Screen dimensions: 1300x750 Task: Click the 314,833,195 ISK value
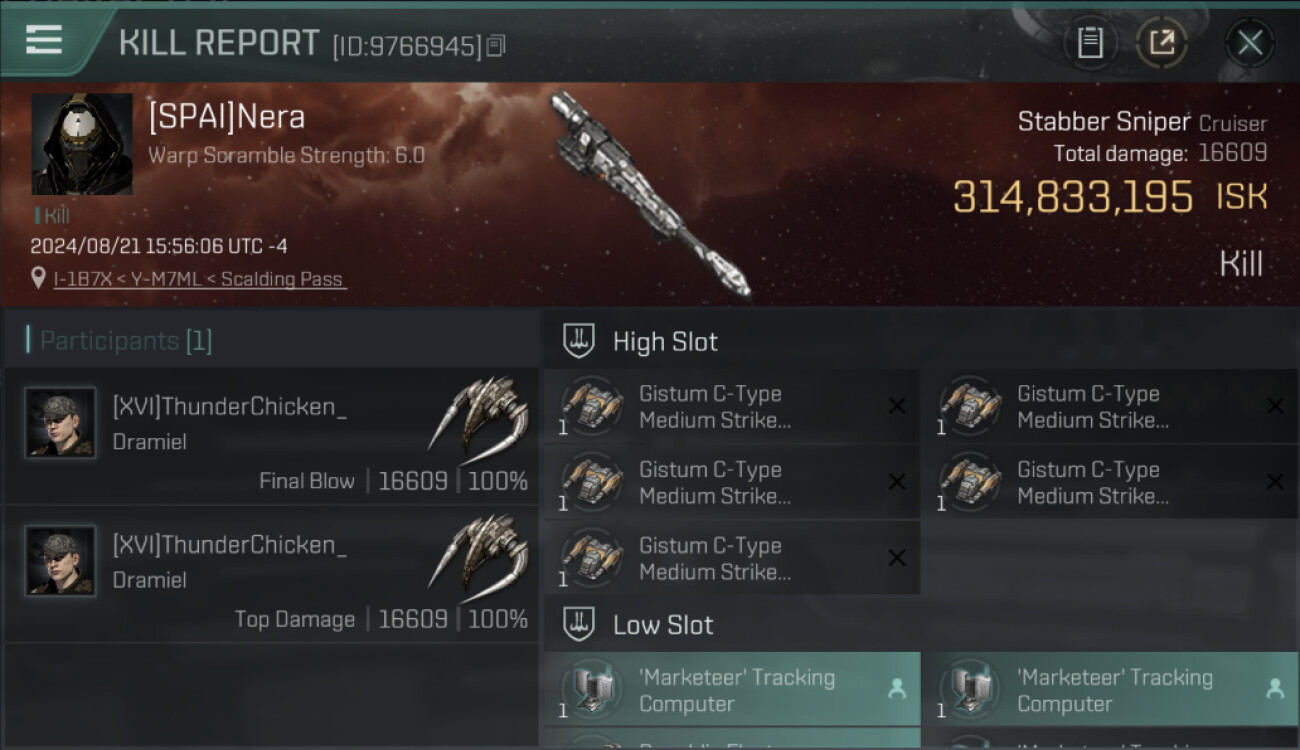click(x=1073, y=197)
